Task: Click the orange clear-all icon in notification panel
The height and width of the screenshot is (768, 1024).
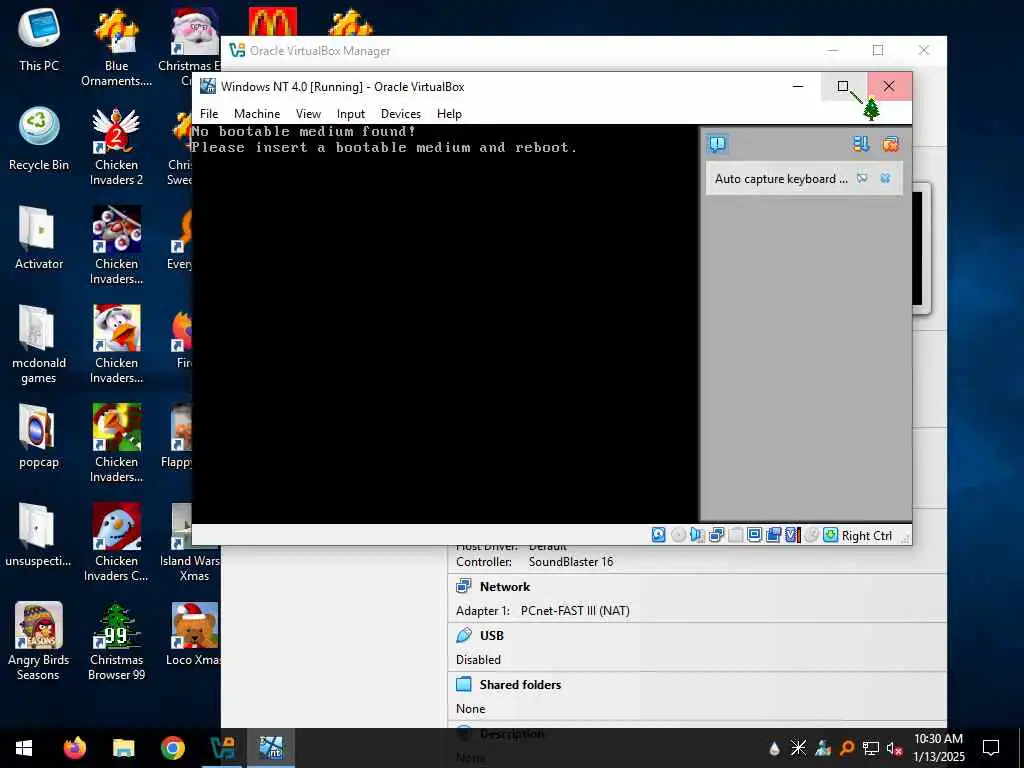Action: click(890, 144)
